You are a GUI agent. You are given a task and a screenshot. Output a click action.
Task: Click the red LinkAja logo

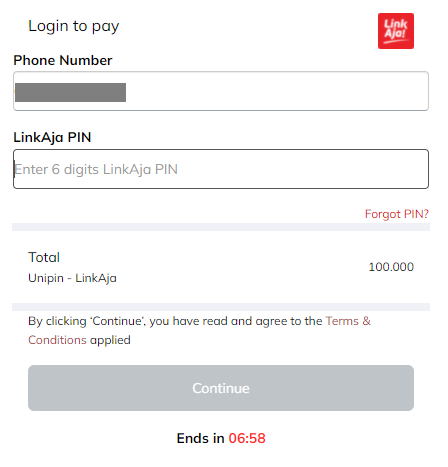click(x=396, y=31)
